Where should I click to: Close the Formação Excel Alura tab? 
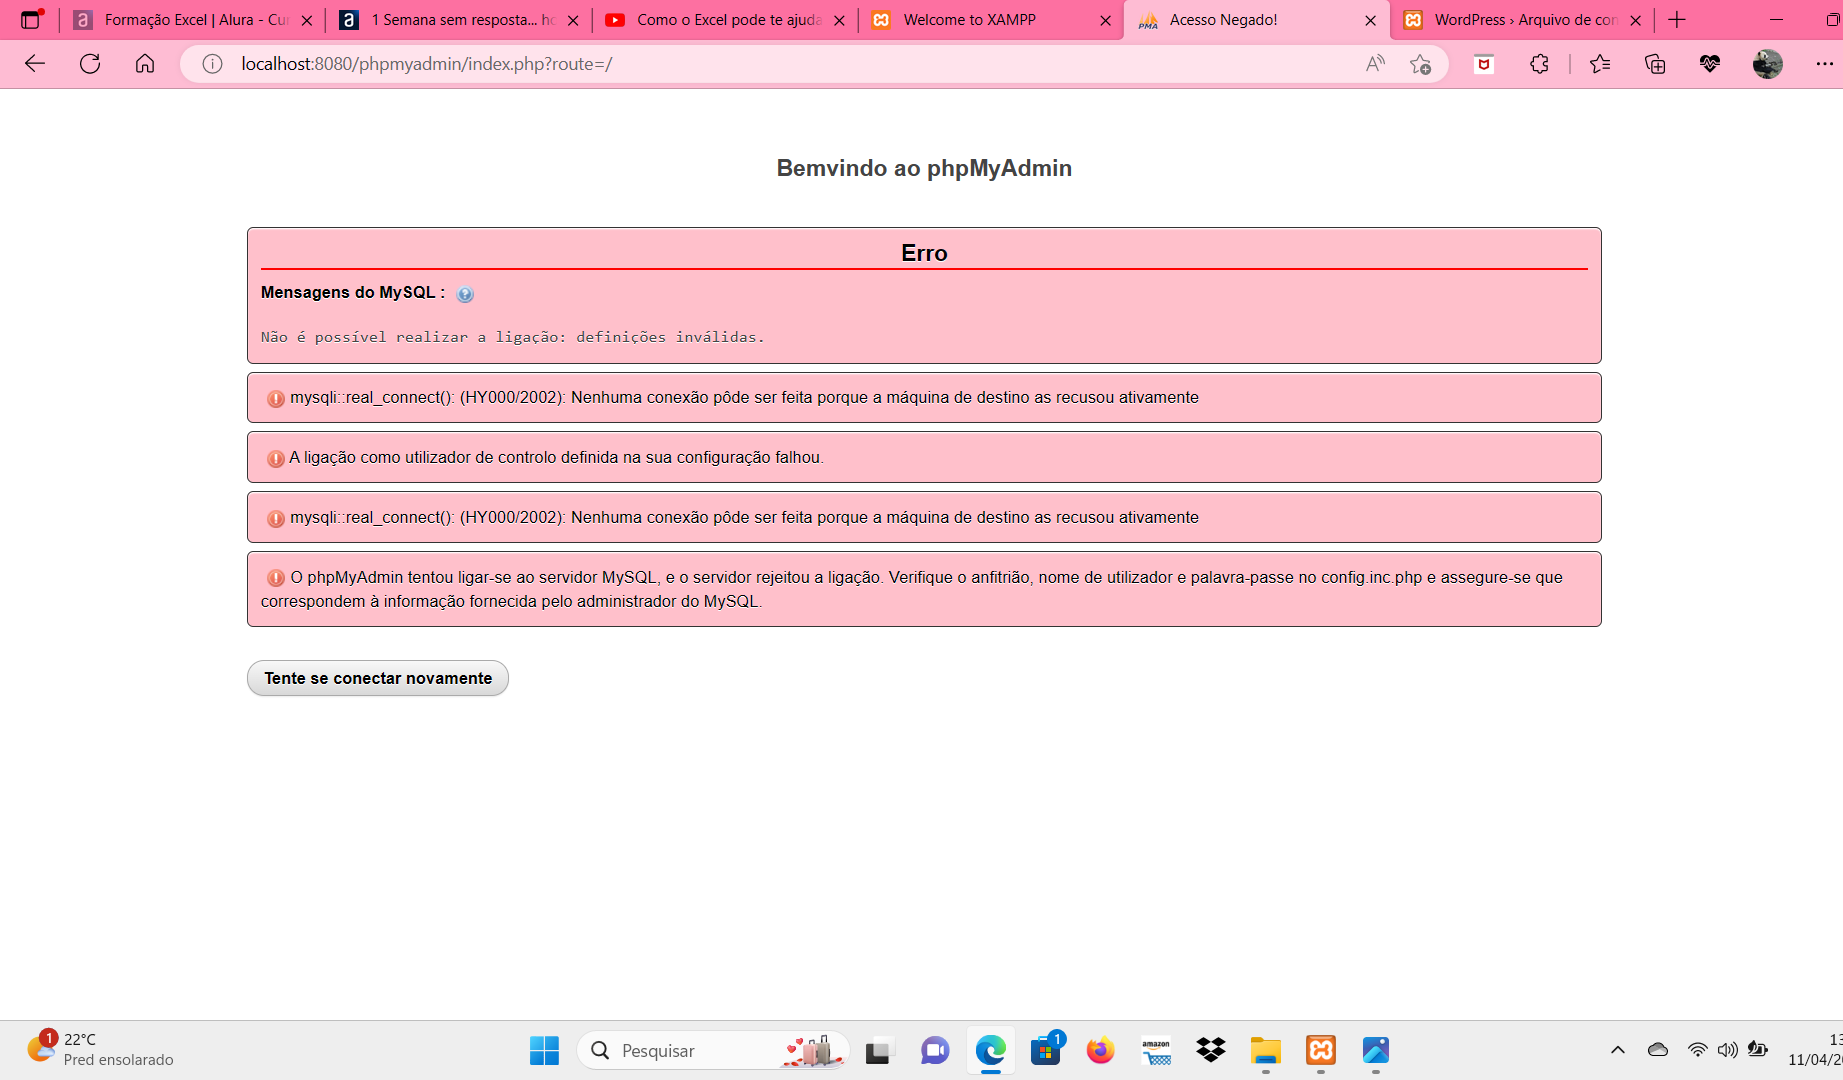point(307,20)
